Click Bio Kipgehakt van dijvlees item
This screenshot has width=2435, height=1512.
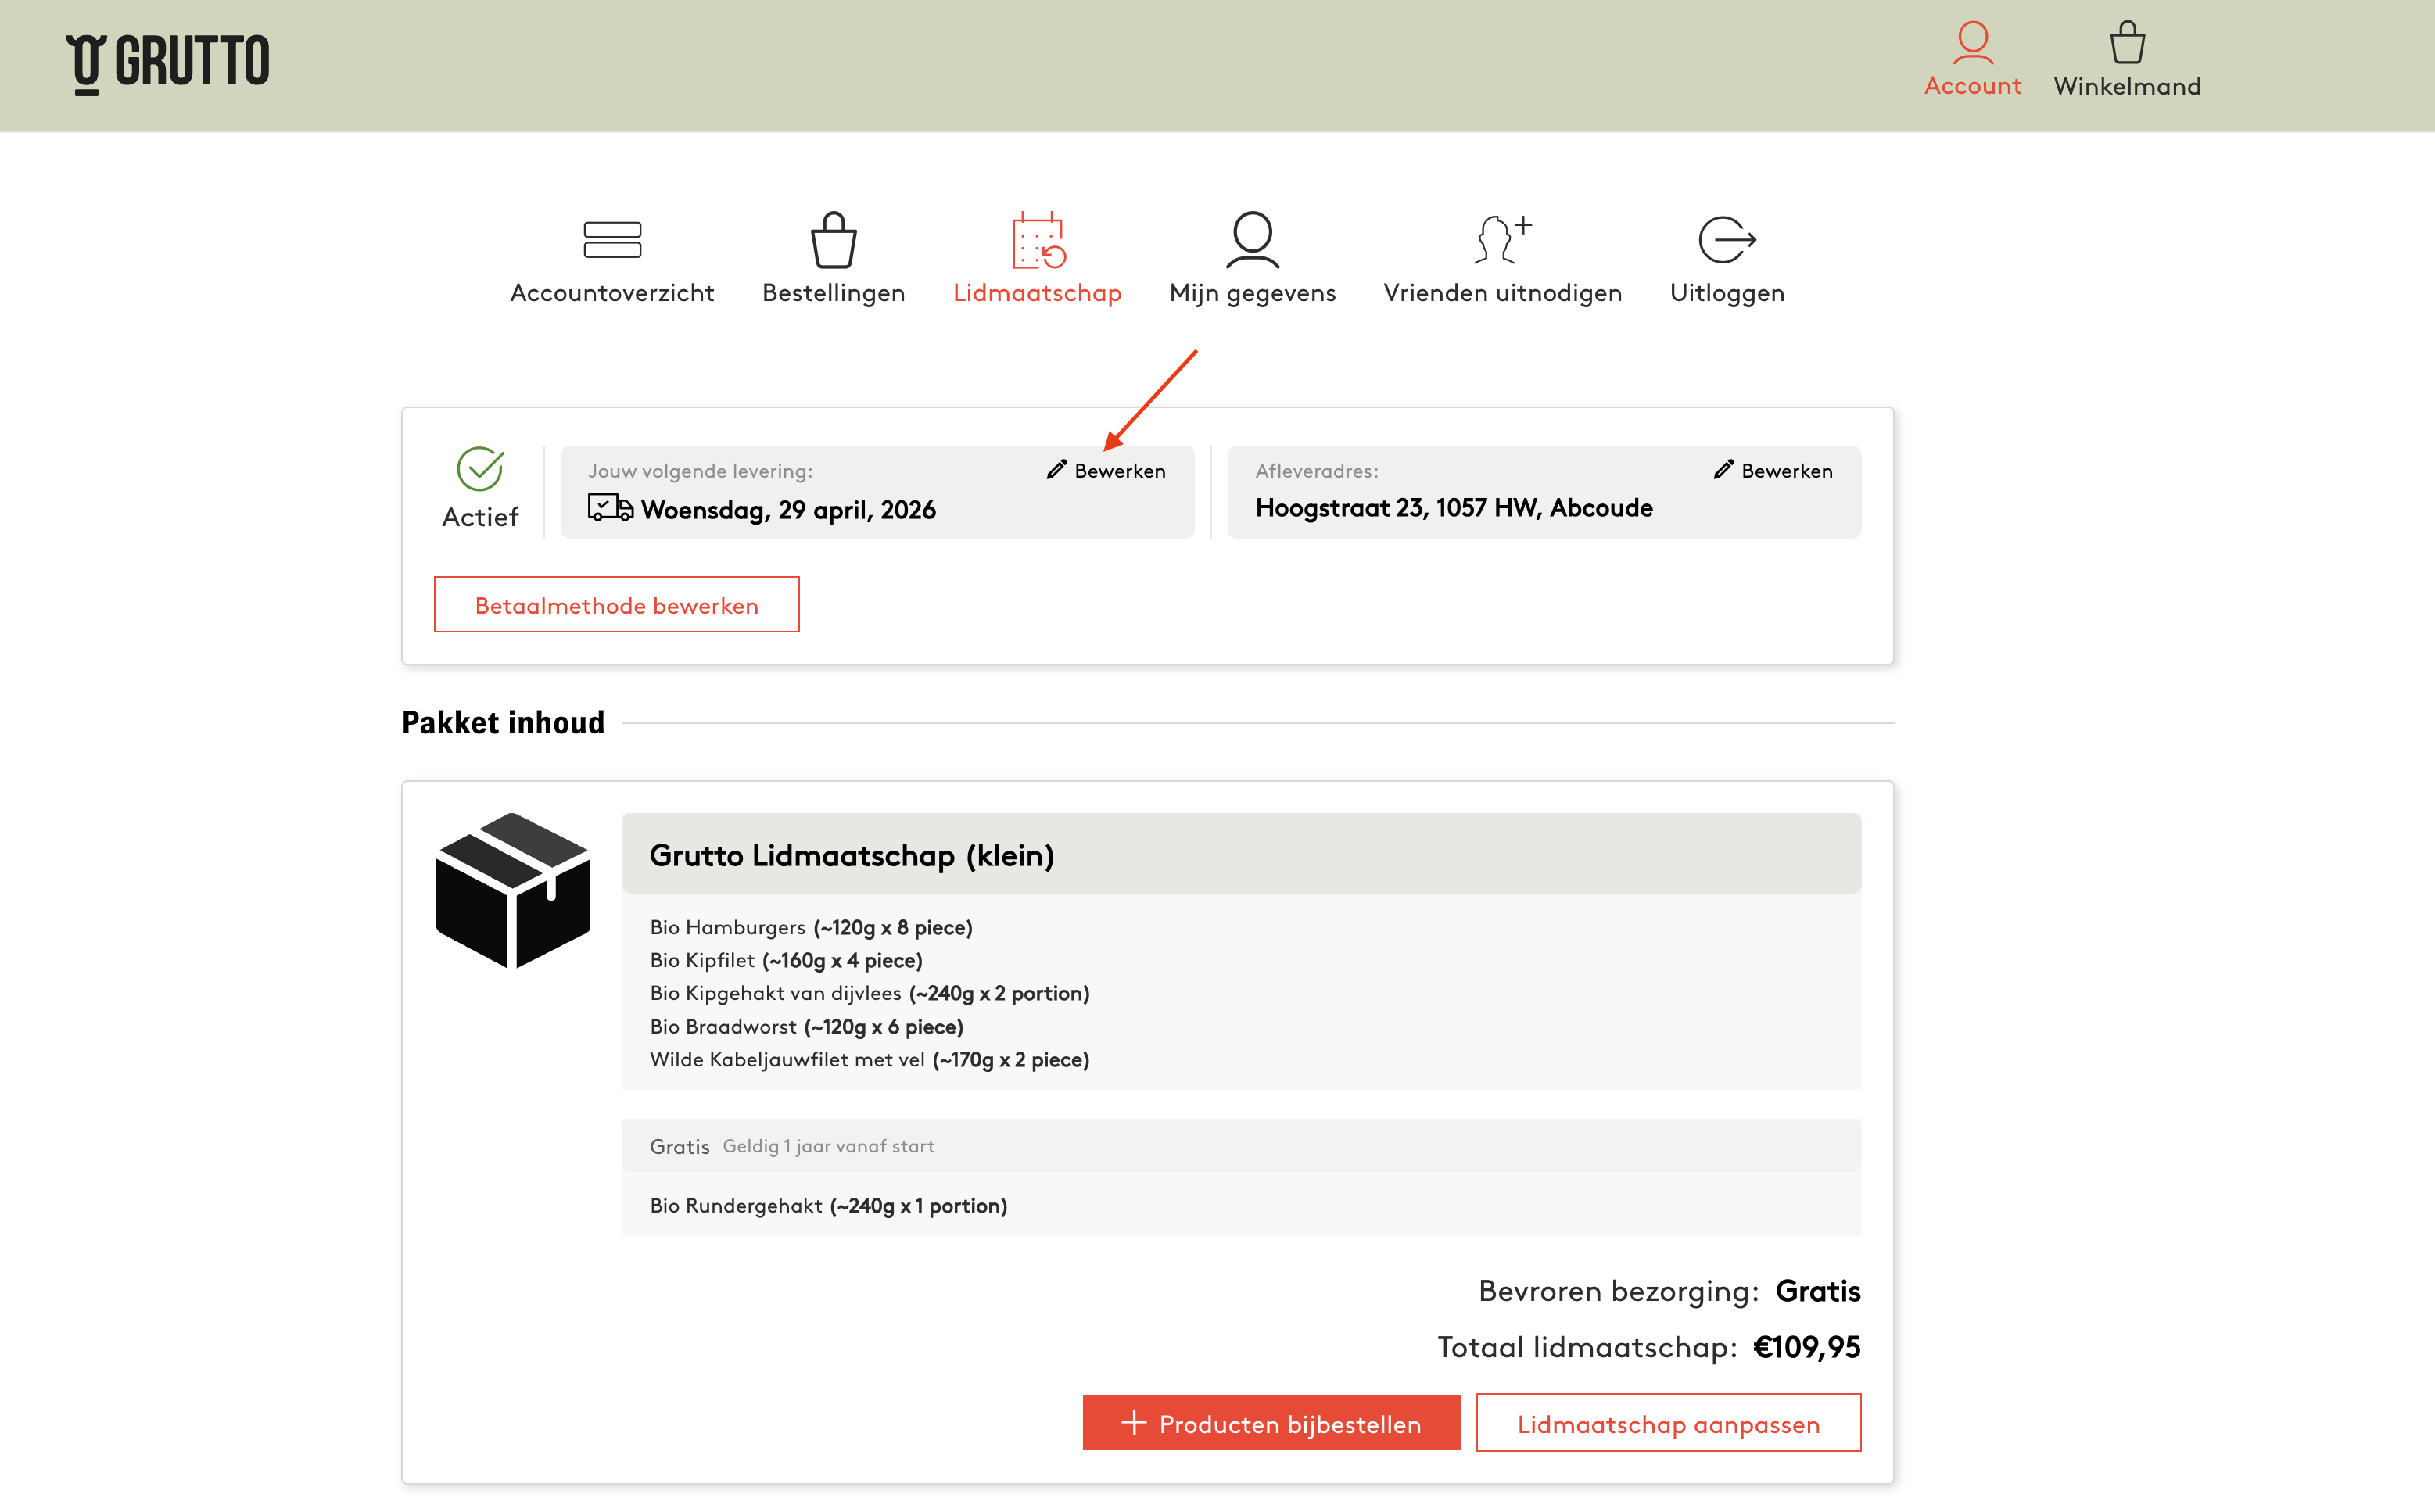pyautogui.click(x=870, y=994)
